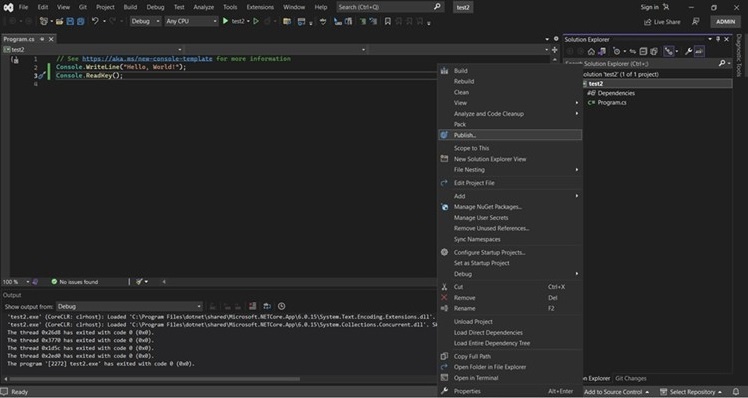Select Open Folder in File Explorer
Image resolution: width=748 pixels, height=398 pixels.
pyautogui.click(x=510, y=367)
